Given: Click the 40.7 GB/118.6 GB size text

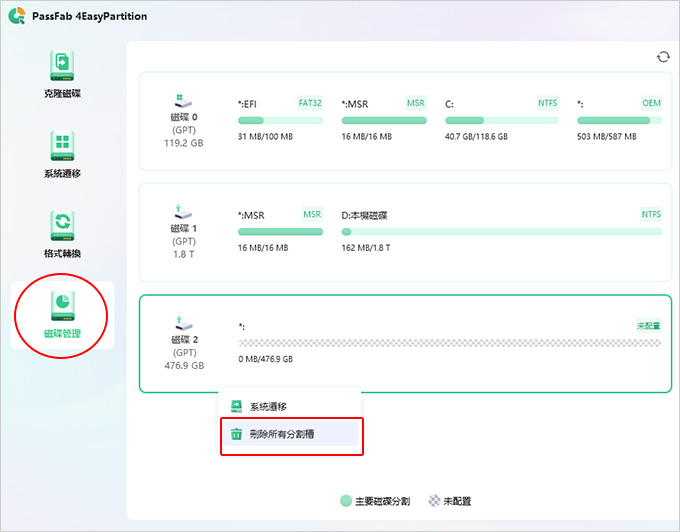Looking at the screenshot, I should click(x=476, y=137).
